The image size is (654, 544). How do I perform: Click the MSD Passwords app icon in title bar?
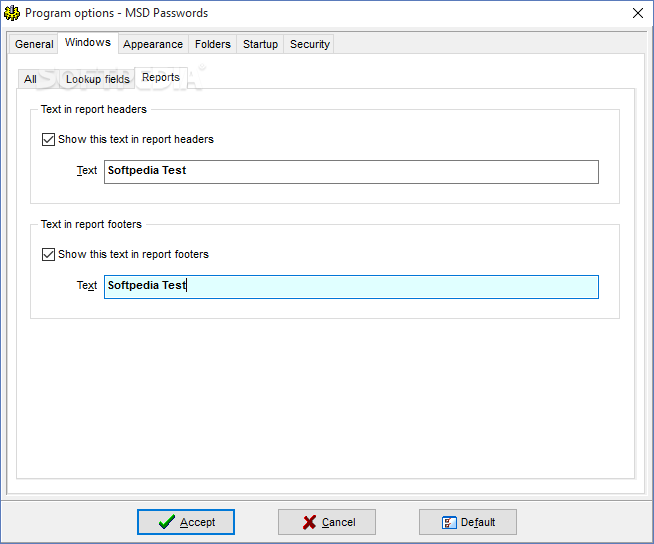tap(12, 13)
